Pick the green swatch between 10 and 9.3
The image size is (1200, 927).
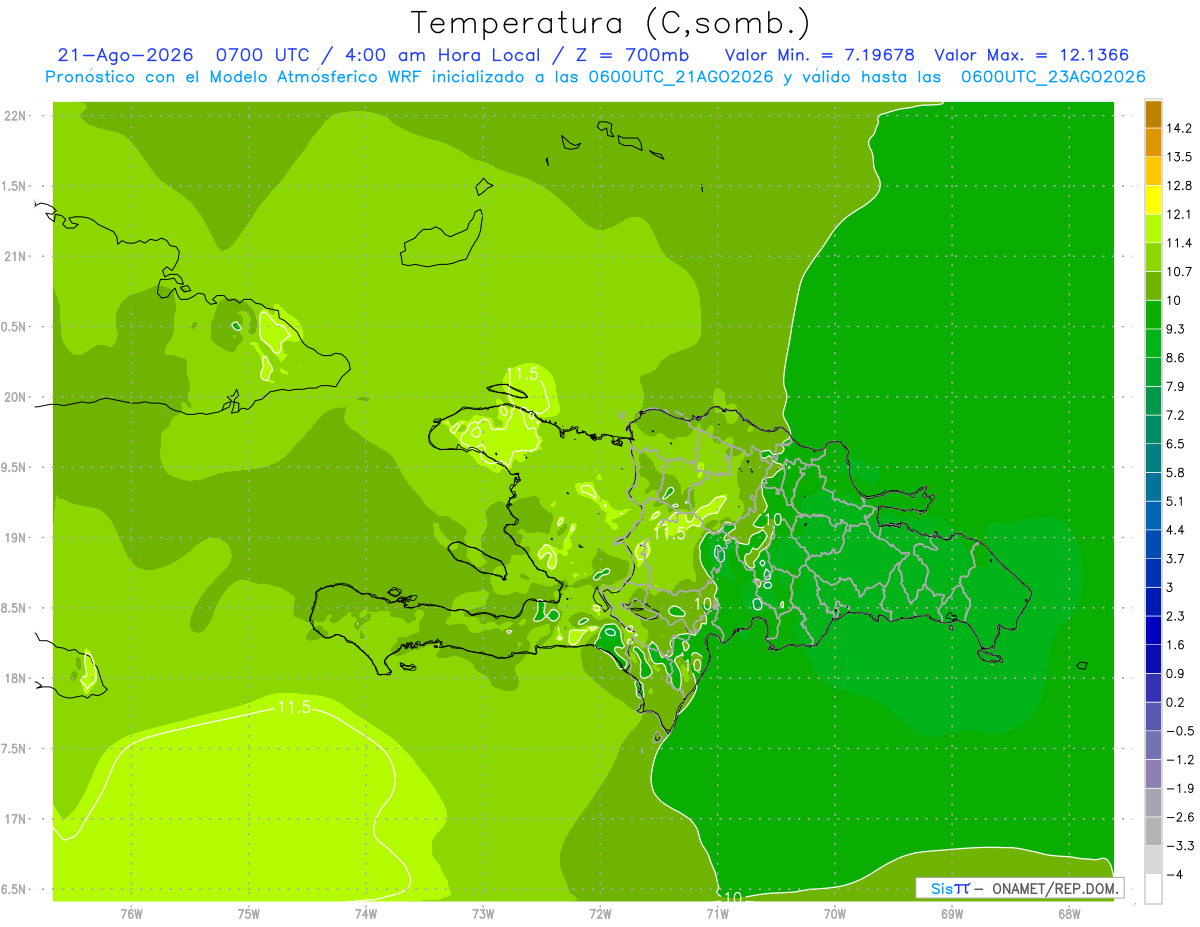1153,315
